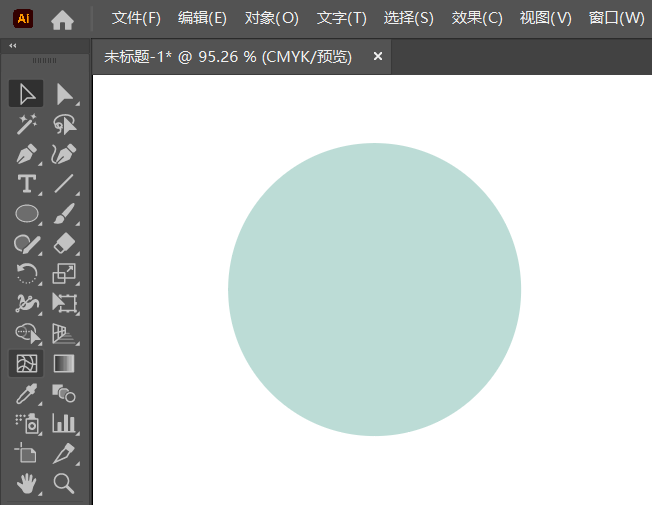Click the teal circle on the canvas

(x=374, y=290)
